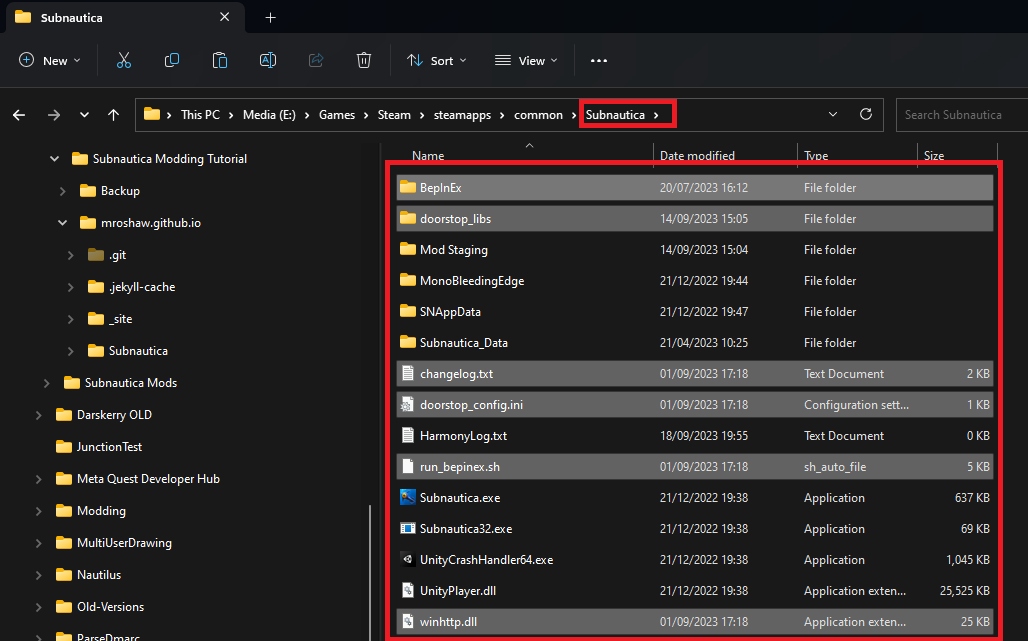Screen dimensions: 1028x641
Task: Click the Rename icon in toolbar
Action: [x=268, y=61]
